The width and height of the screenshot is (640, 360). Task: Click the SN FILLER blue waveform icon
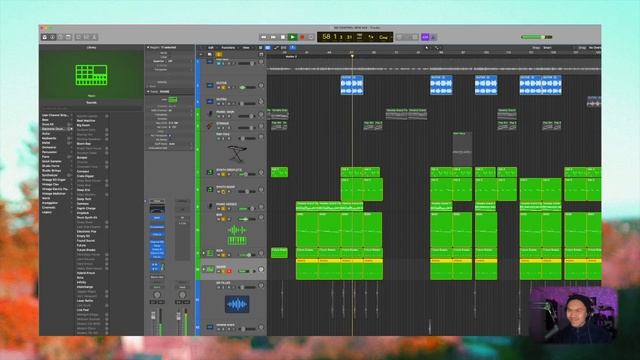(x=237, y=304)
